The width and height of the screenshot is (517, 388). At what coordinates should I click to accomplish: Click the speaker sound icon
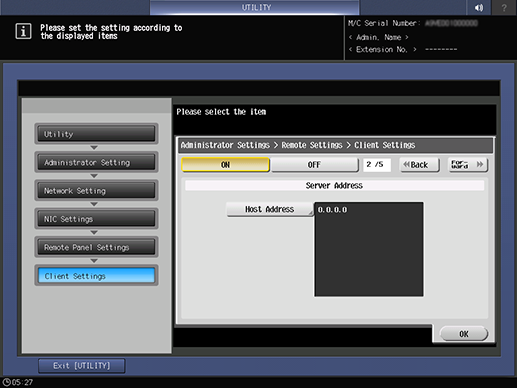[479, 7]
